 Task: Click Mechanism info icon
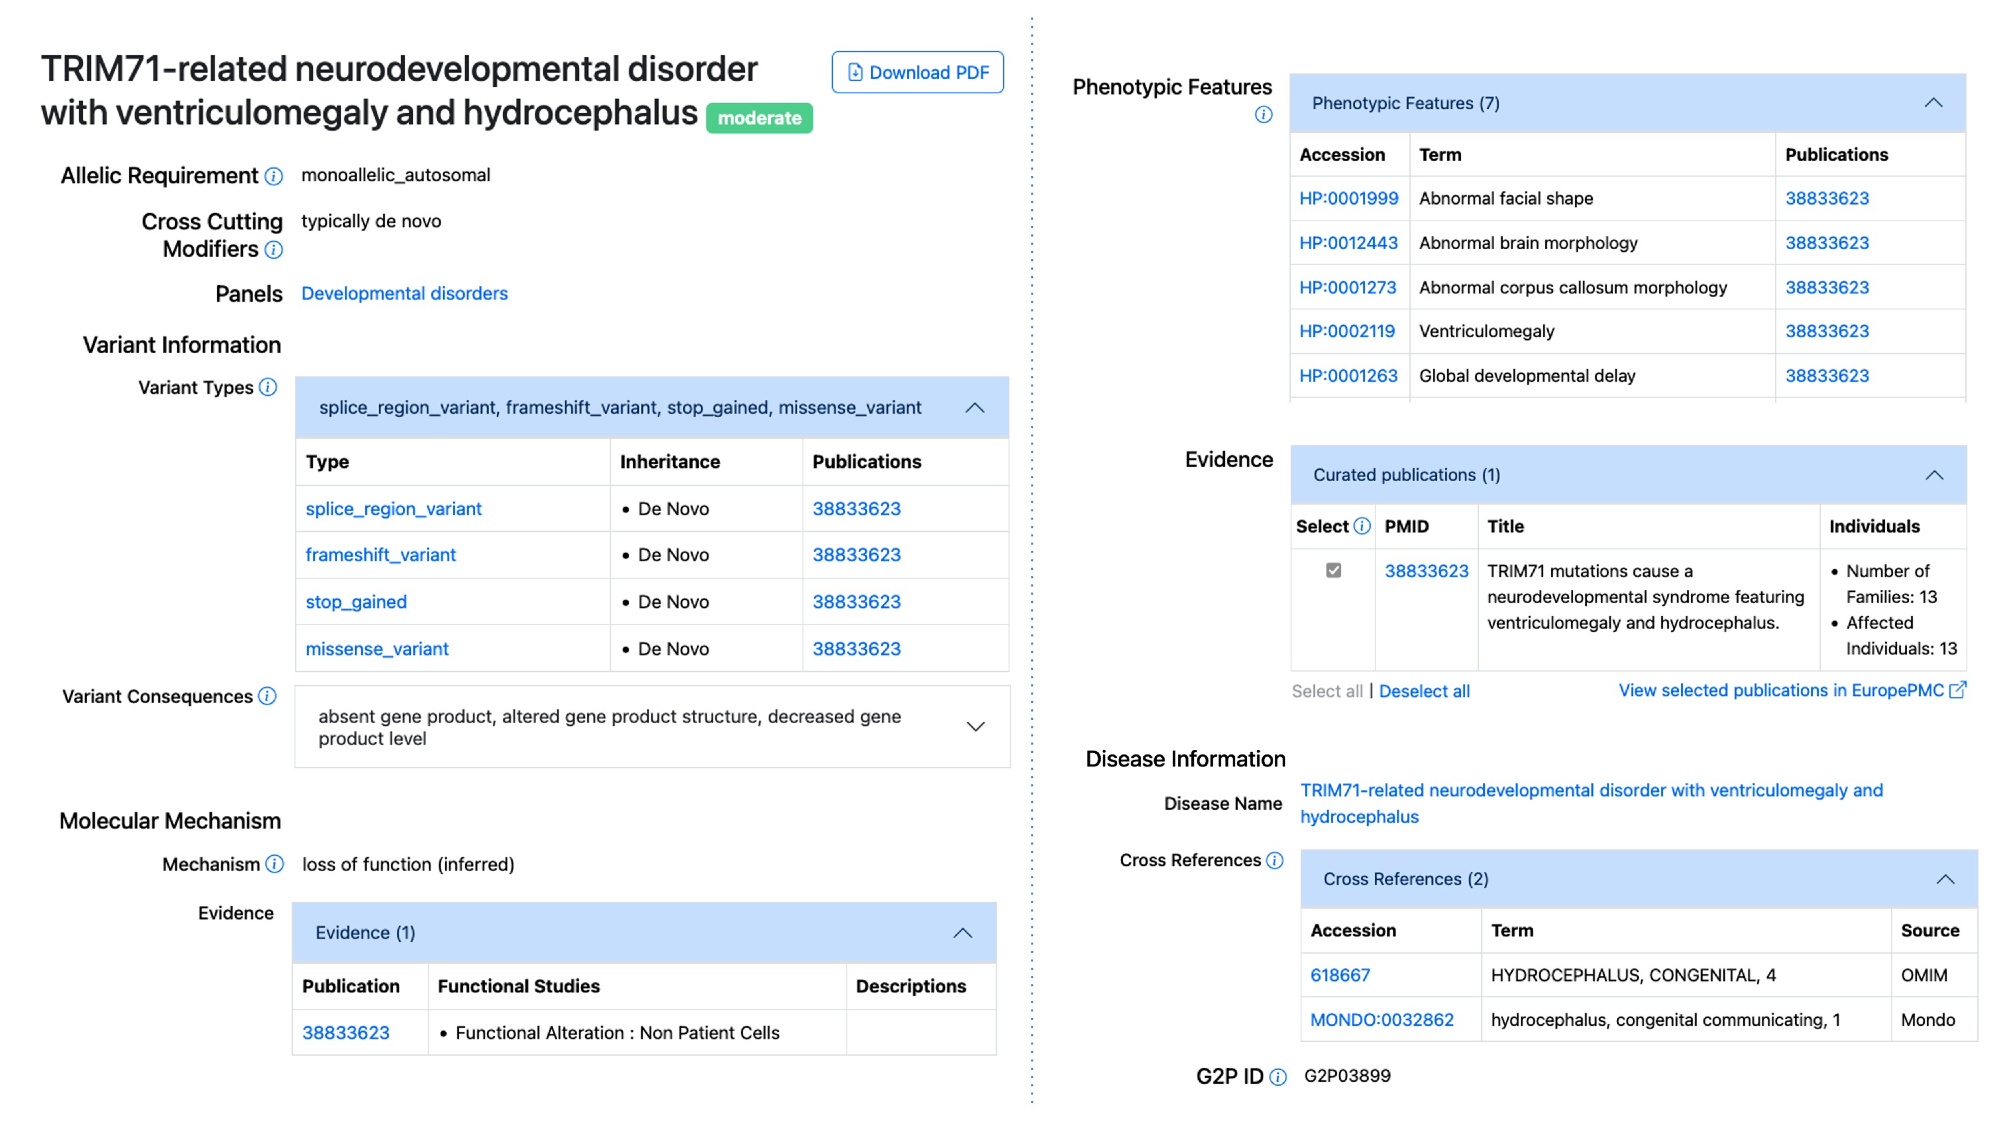274,865
